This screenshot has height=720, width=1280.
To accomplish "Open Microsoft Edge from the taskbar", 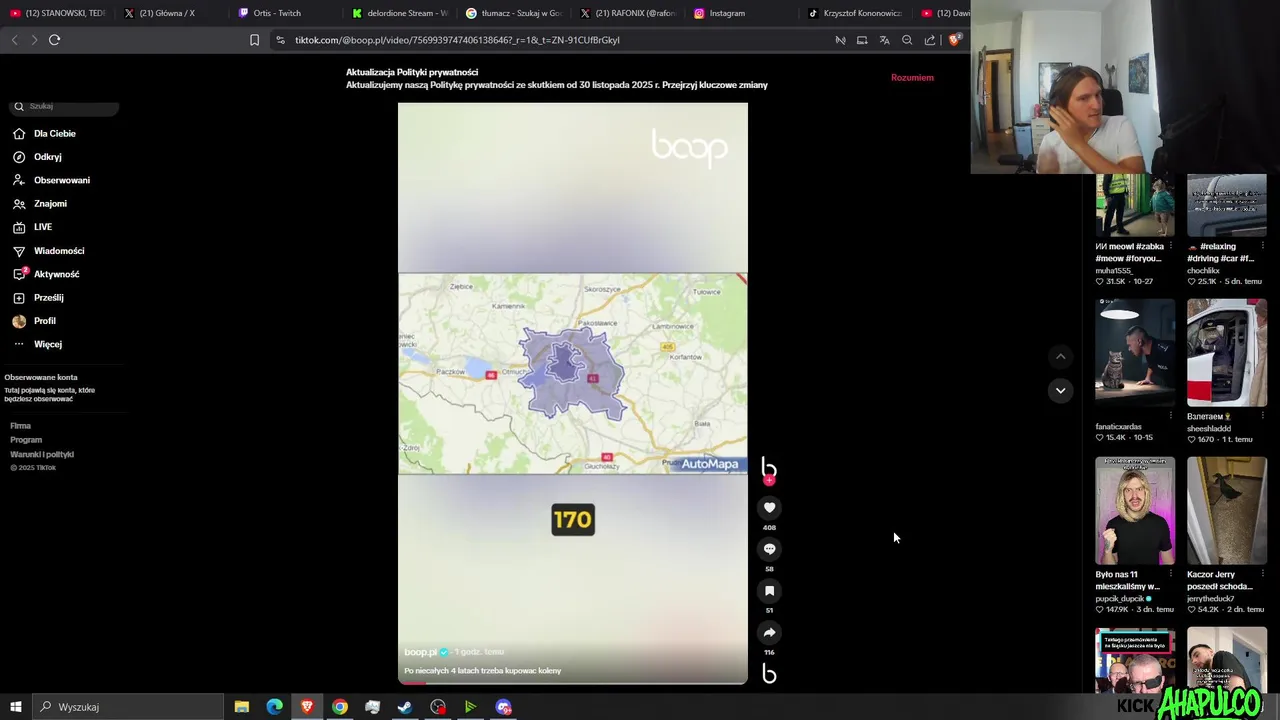I will (x=275, y=707).
